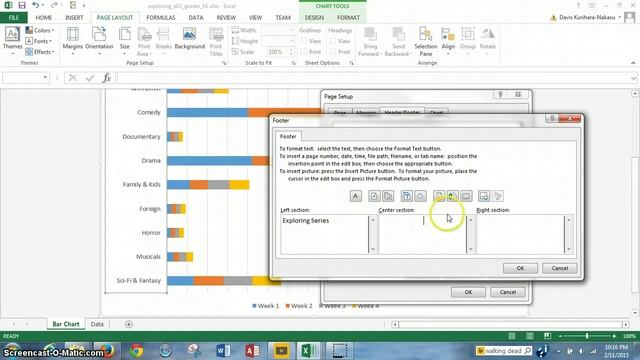Viewport: 640px width, 360px height.
Task: Insert Picture into the footer
Action: 484,196
